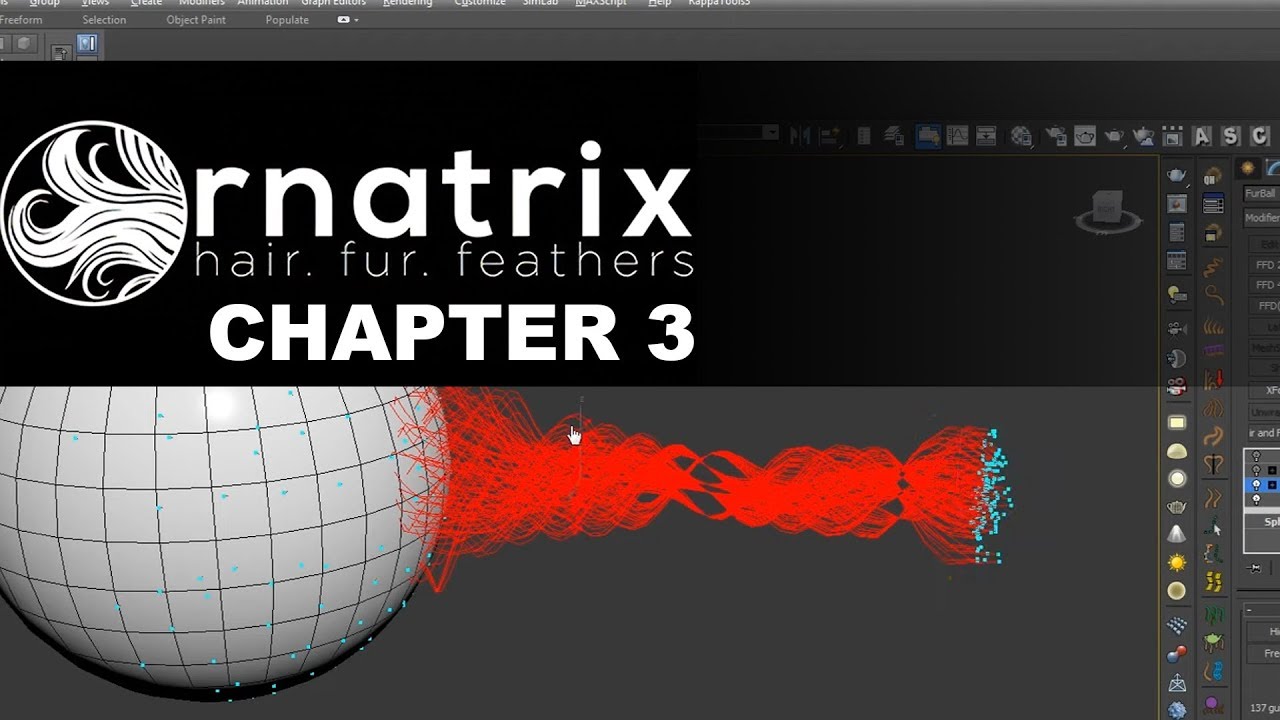Click the XFo modifier button

1265,391
